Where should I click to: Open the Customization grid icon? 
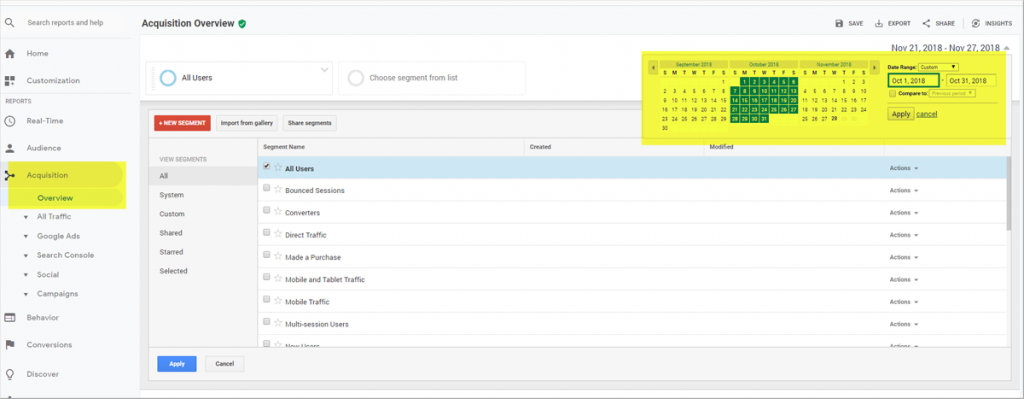[x=10, y=81]
